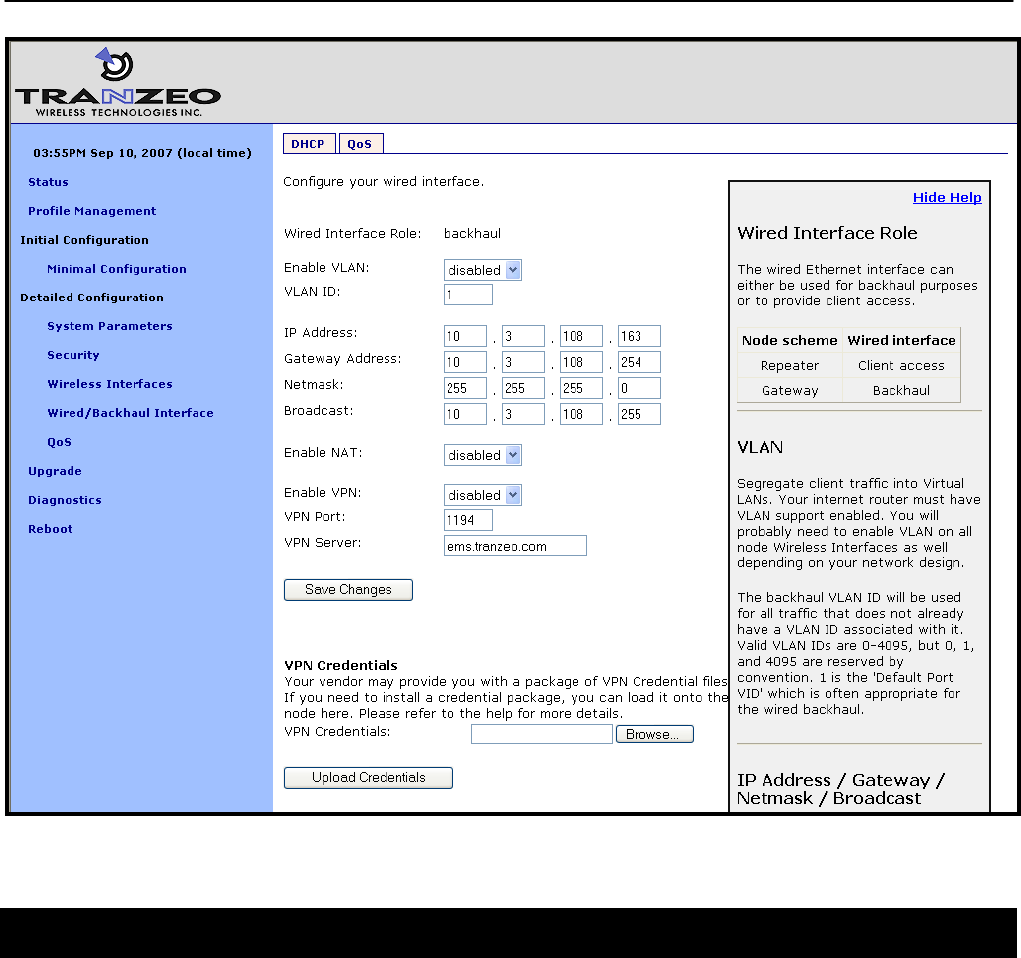Image resolution: width=1021 pixels, height=958 pixels.
Task: Click 'Initial Configuration' heading
Action: tap(84, 240)
